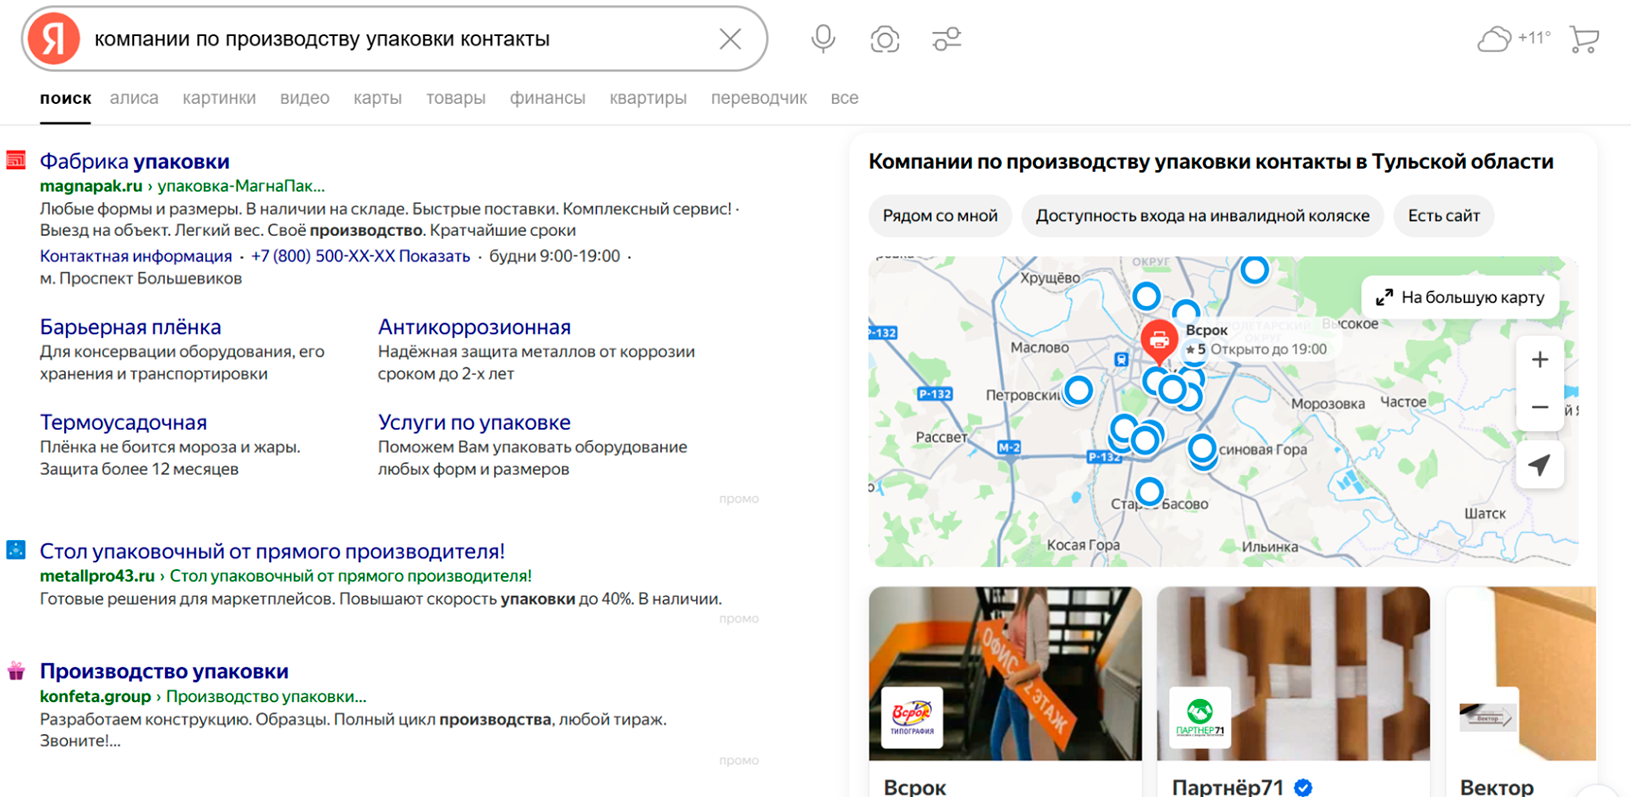Open the все services tab
The image size is (1631, 797).
click(844, 98)
